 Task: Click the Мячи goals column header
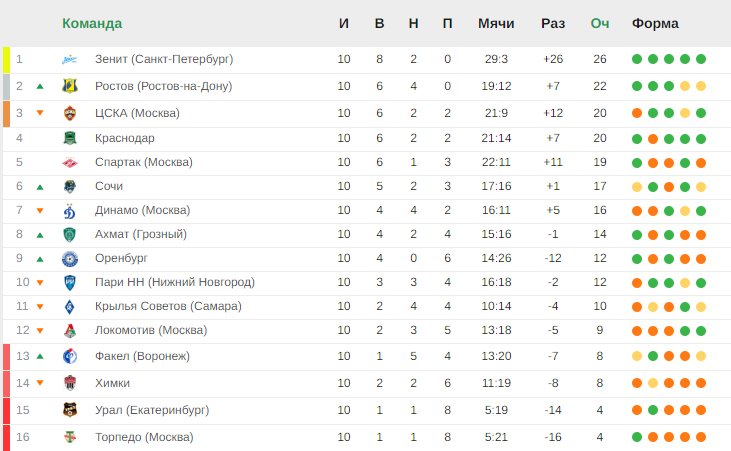[496, 23]
